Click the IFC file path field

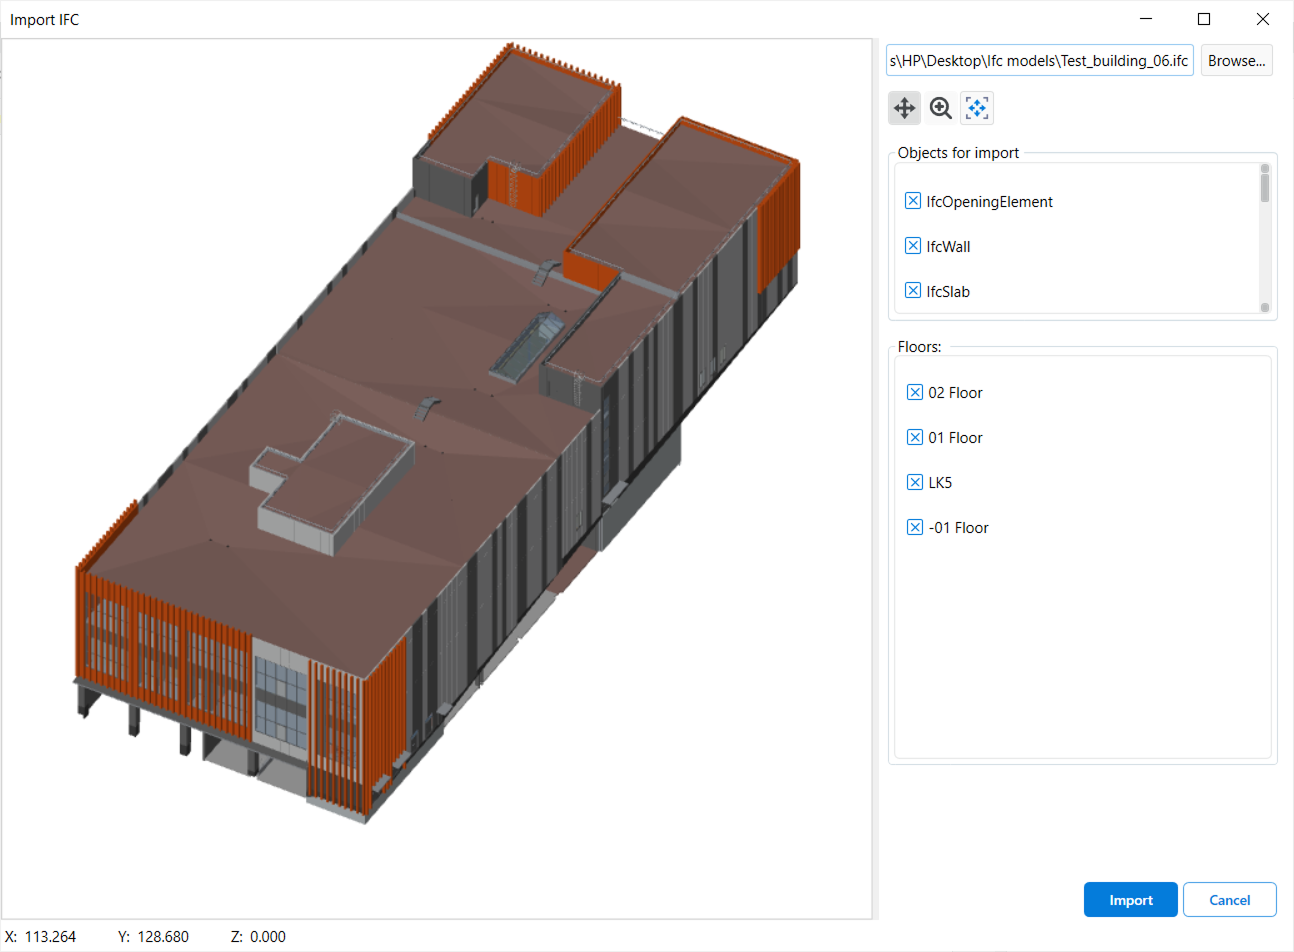click(1039, 61)
